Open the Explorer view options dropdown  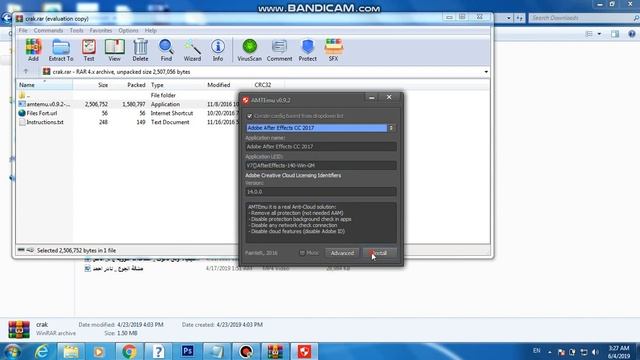pos(599,34)
